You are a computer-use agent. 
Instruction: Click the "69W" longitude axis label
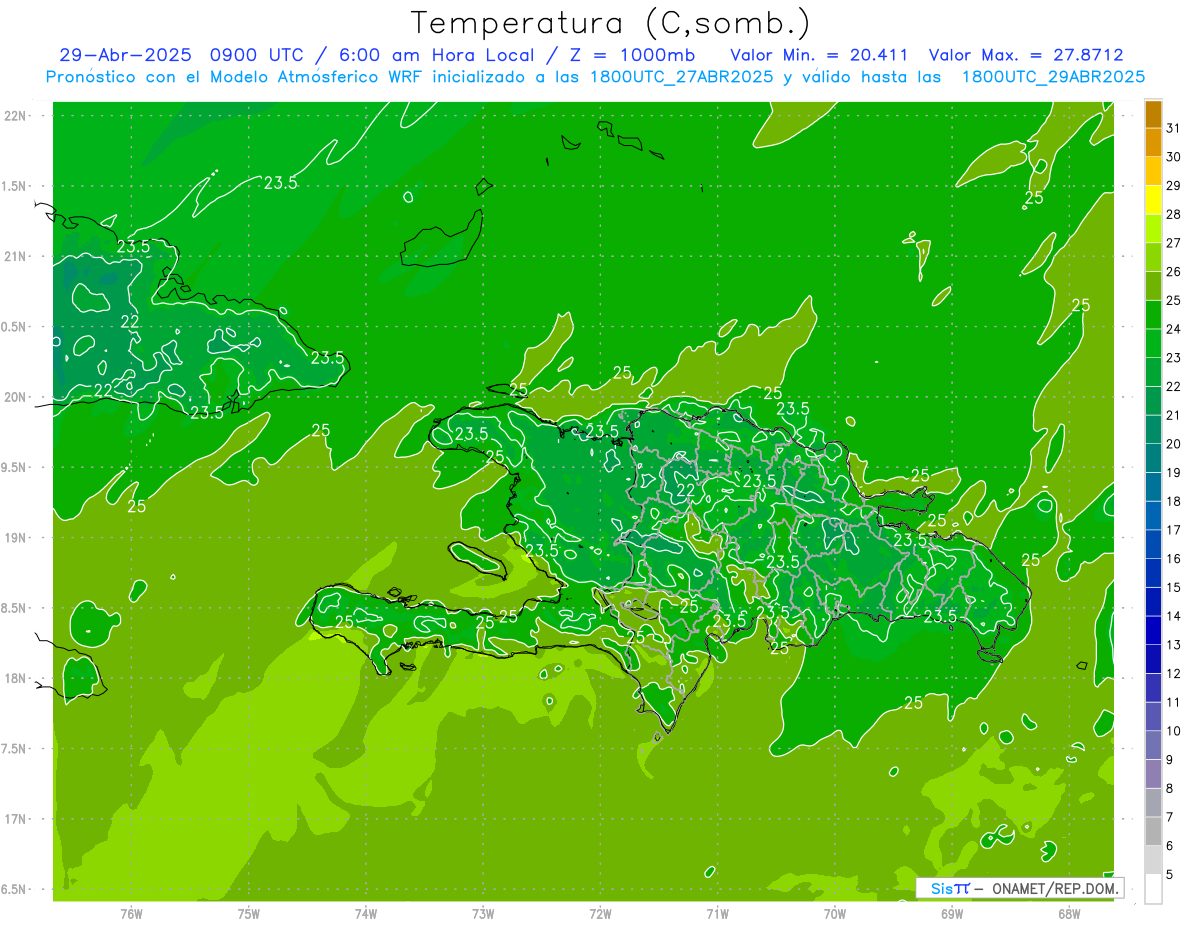click(952, 913)
